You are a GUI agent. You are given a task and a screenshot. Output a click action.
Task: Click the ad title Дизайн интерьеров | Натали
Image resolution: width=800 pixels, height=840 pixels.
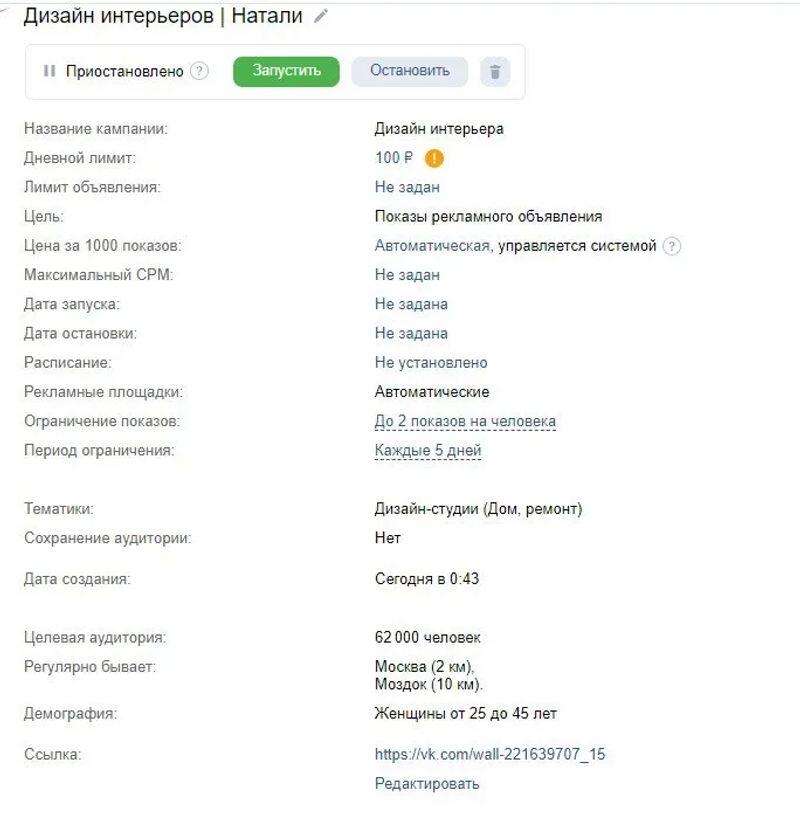point(162,16)
